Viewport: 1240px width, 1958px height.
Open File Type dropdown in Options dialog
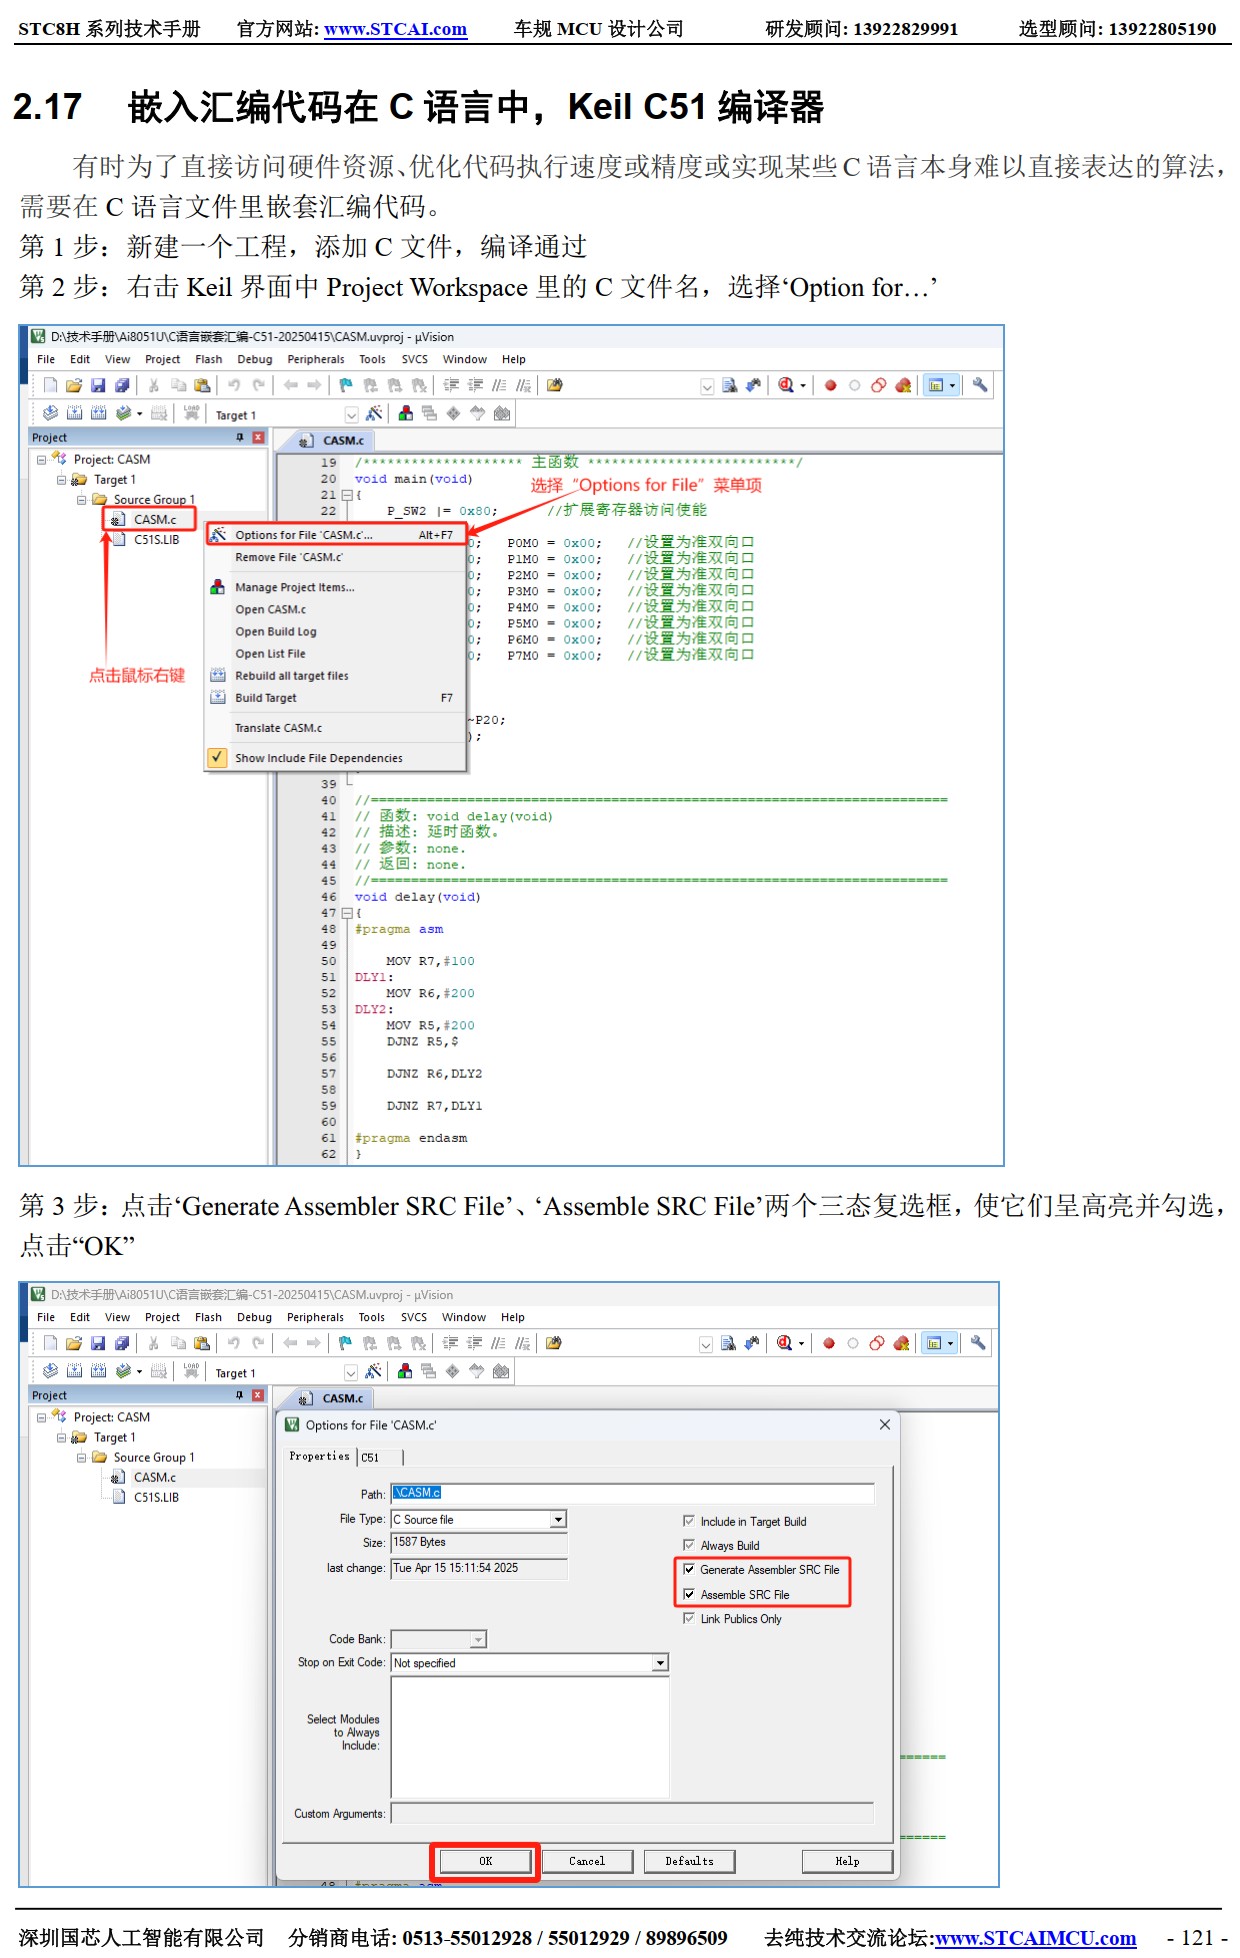tap(558, 1519)
